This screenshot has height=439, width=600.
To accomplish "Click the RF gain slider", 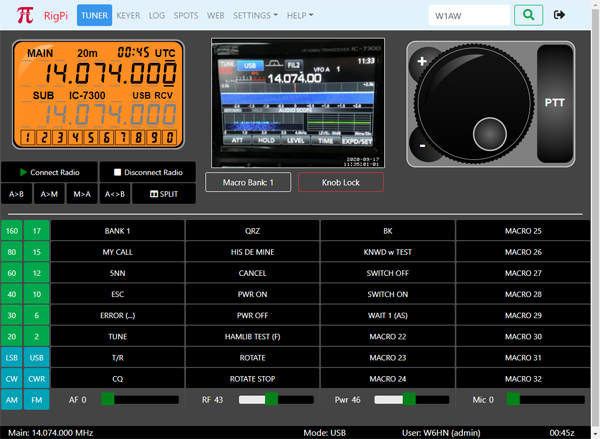I will pos(276,400).
